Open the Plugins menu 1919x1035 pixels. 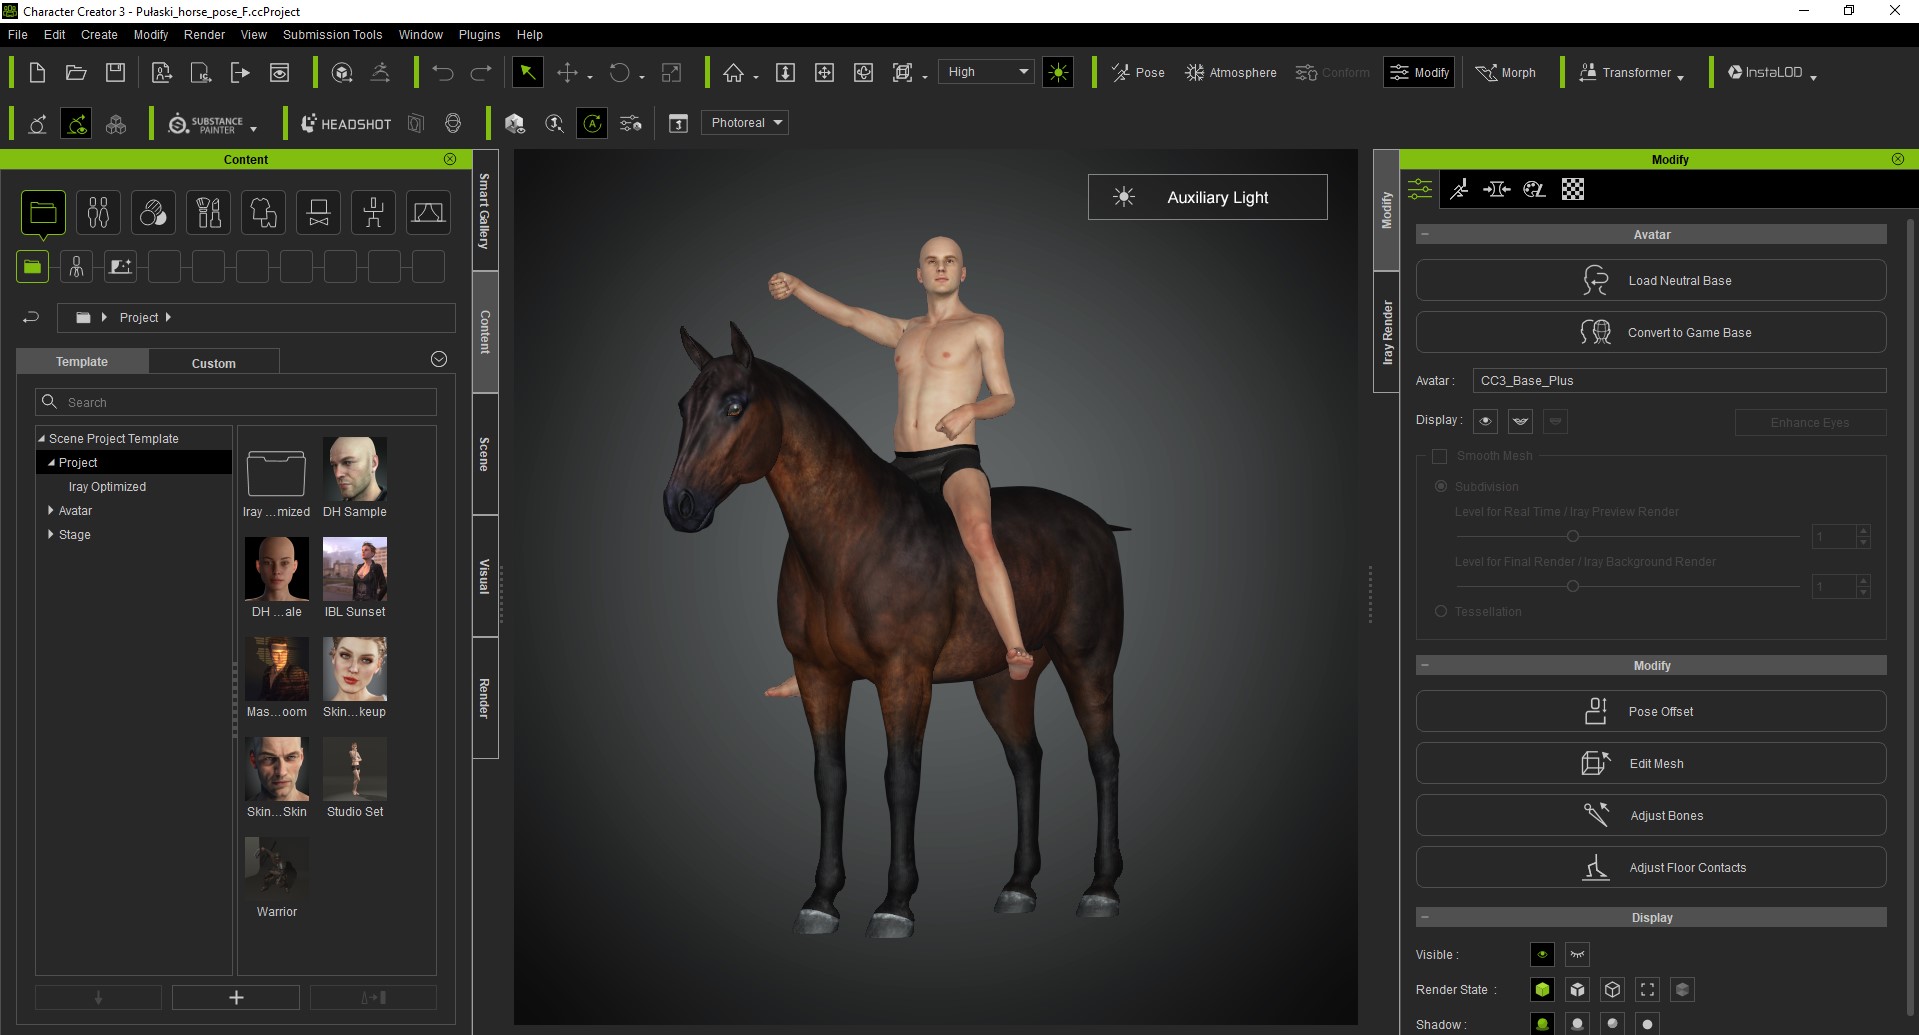(479, 34)
